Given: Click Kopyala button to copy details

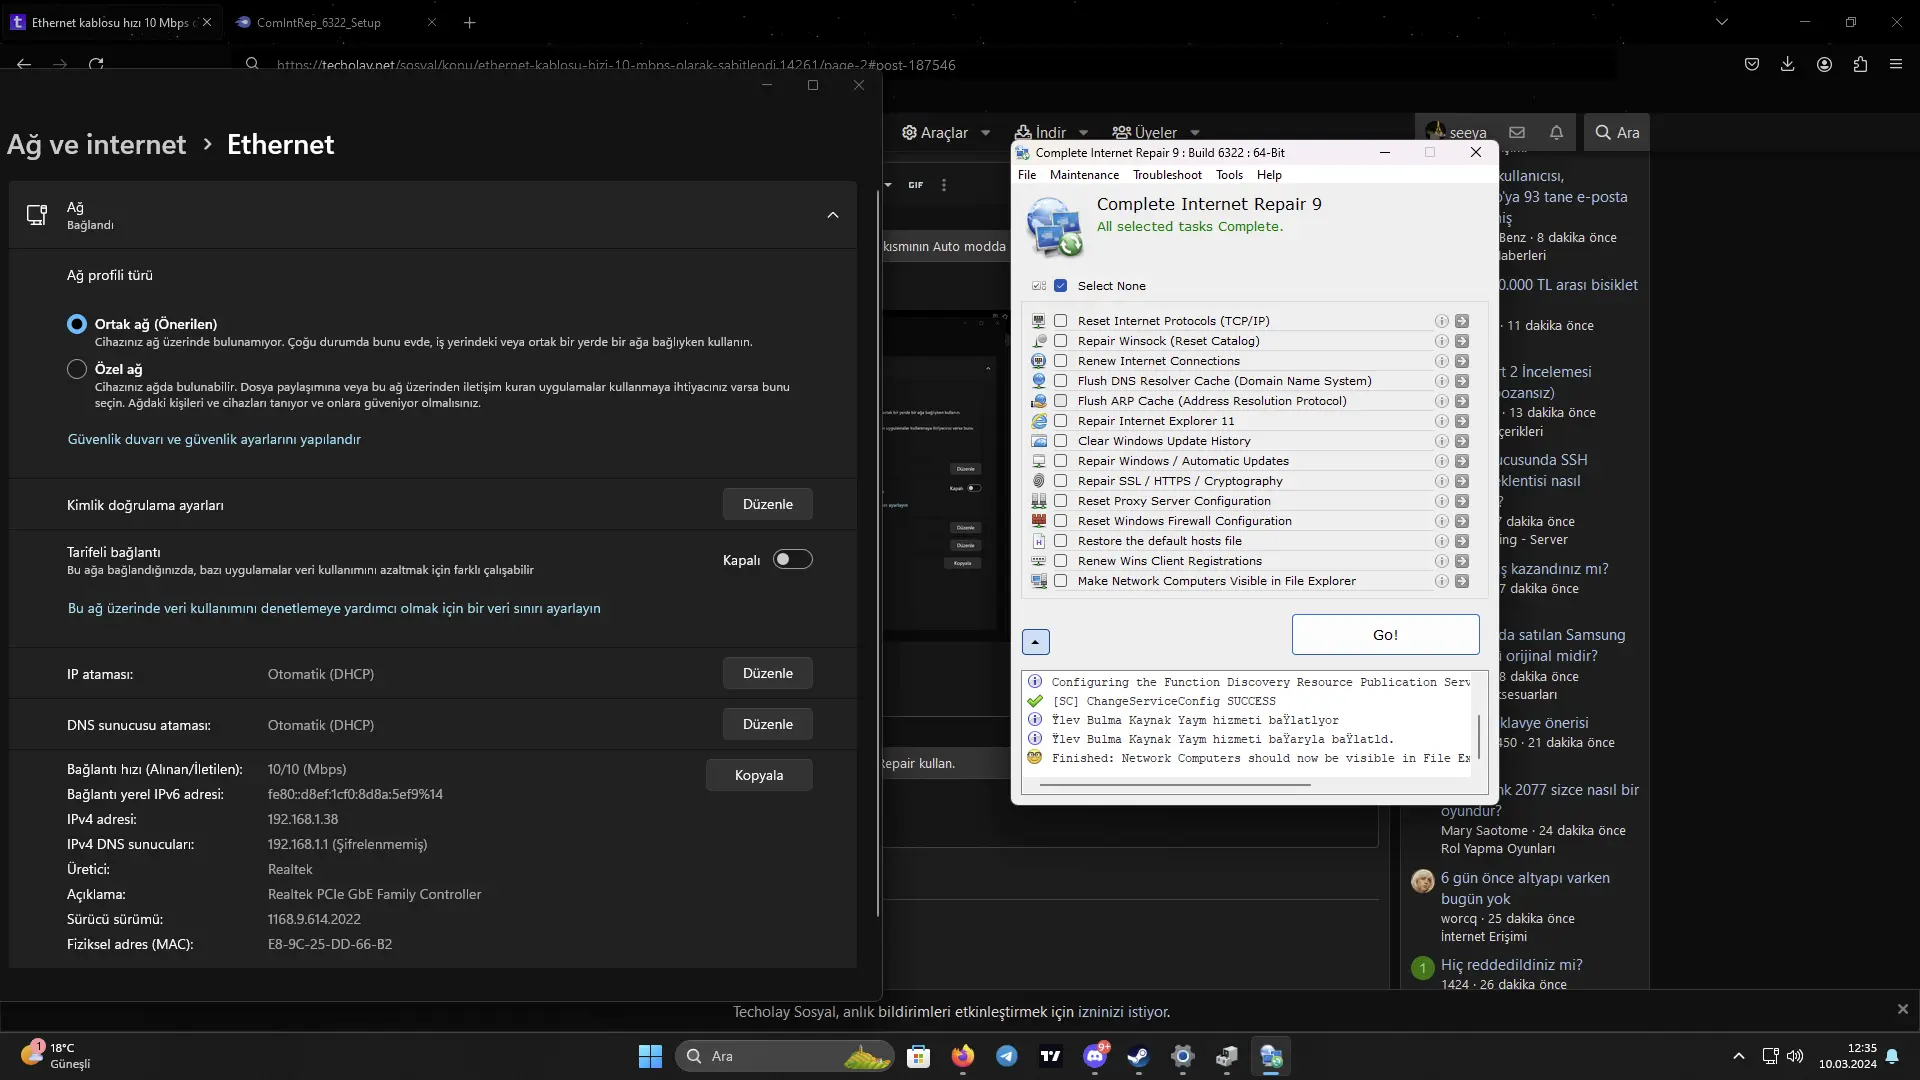Looking at the screenshot, I should tap(759, 776).
